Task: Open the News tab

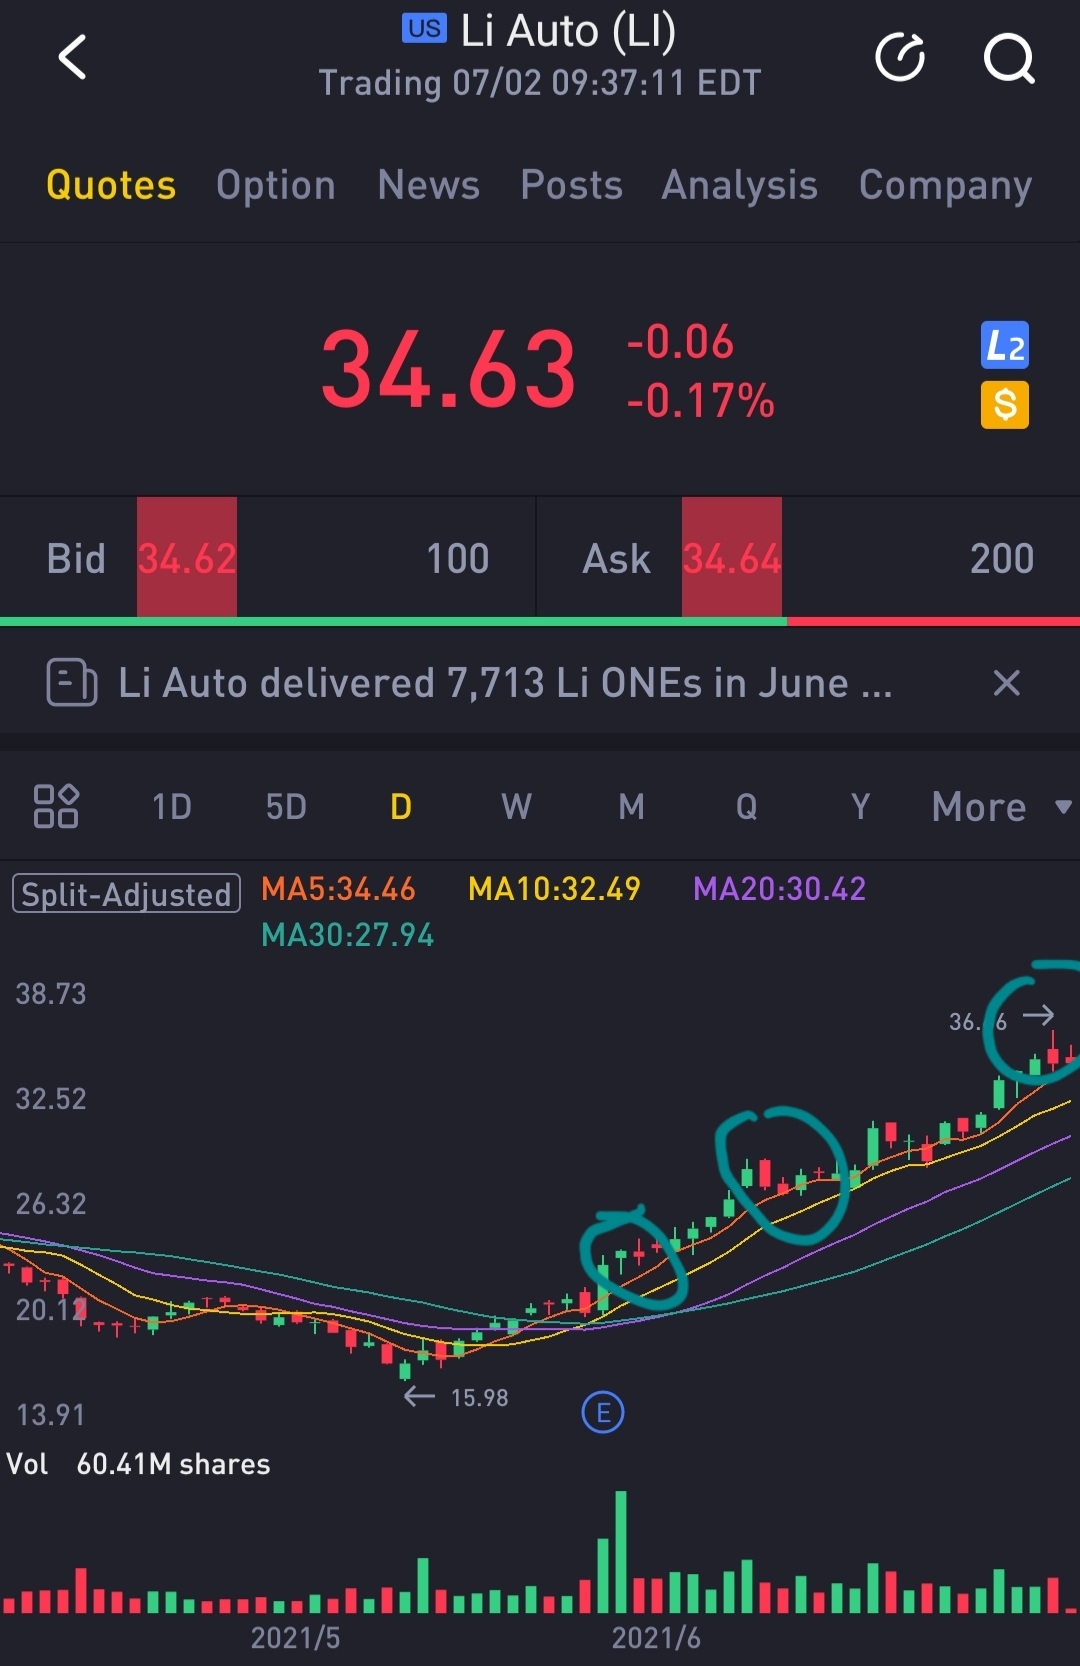Action: pyautogui.click(x=429, y=186)
